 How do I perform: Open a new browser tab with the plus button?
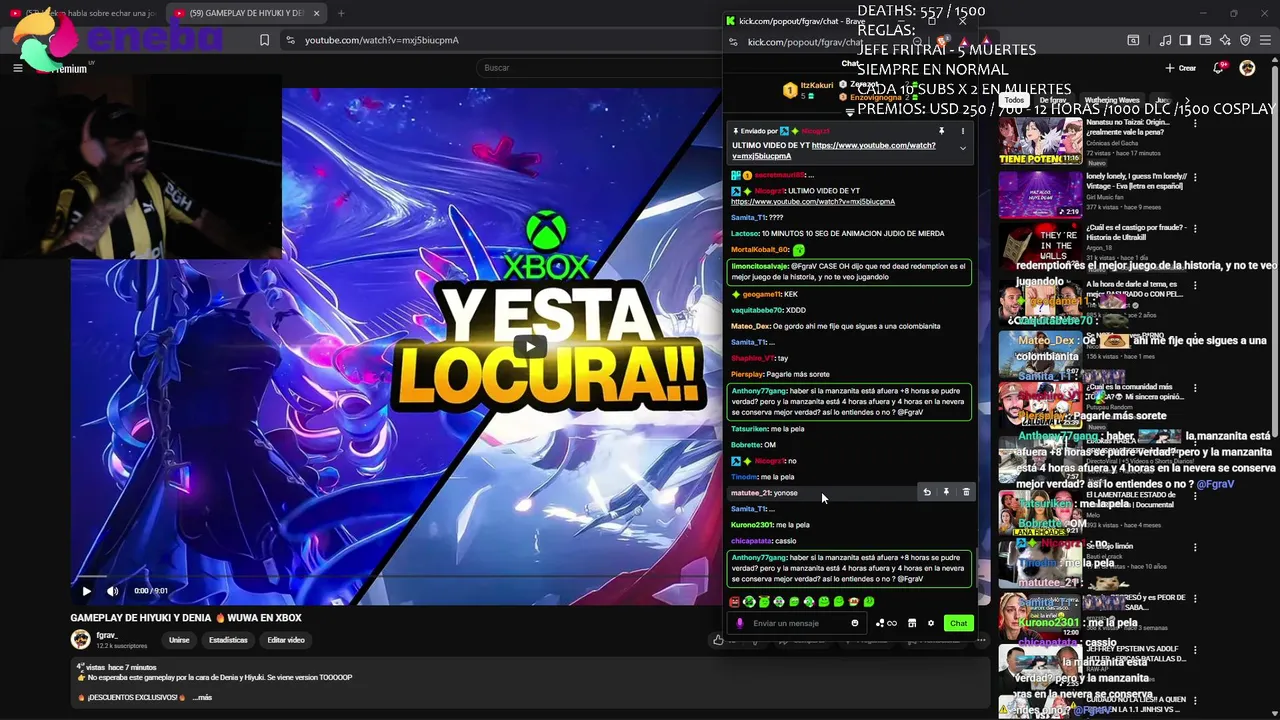coord(341,13)
